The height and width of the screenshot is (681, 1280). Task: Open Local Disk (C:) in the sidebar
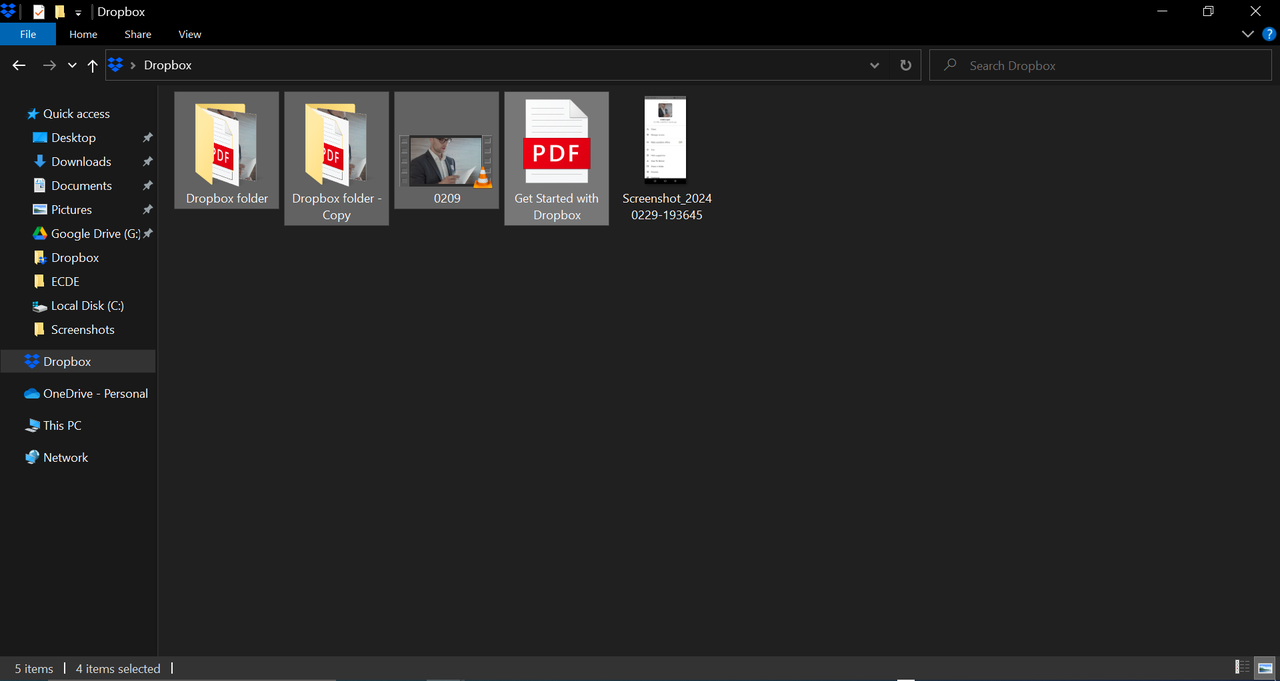tap(87, 306)
